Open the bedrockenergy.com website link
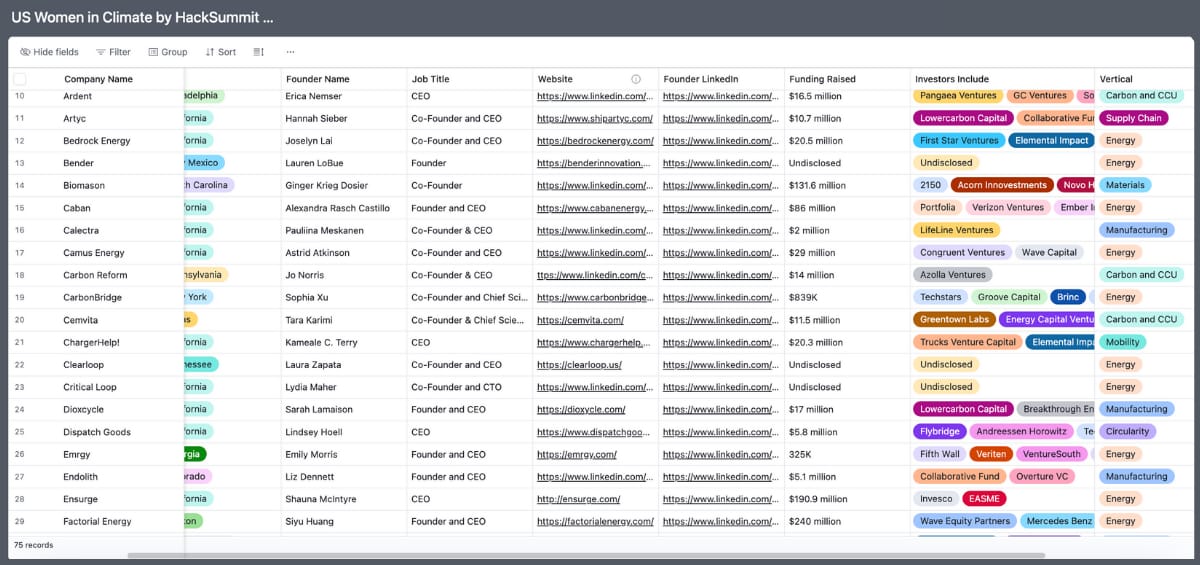 pos(595,141)
